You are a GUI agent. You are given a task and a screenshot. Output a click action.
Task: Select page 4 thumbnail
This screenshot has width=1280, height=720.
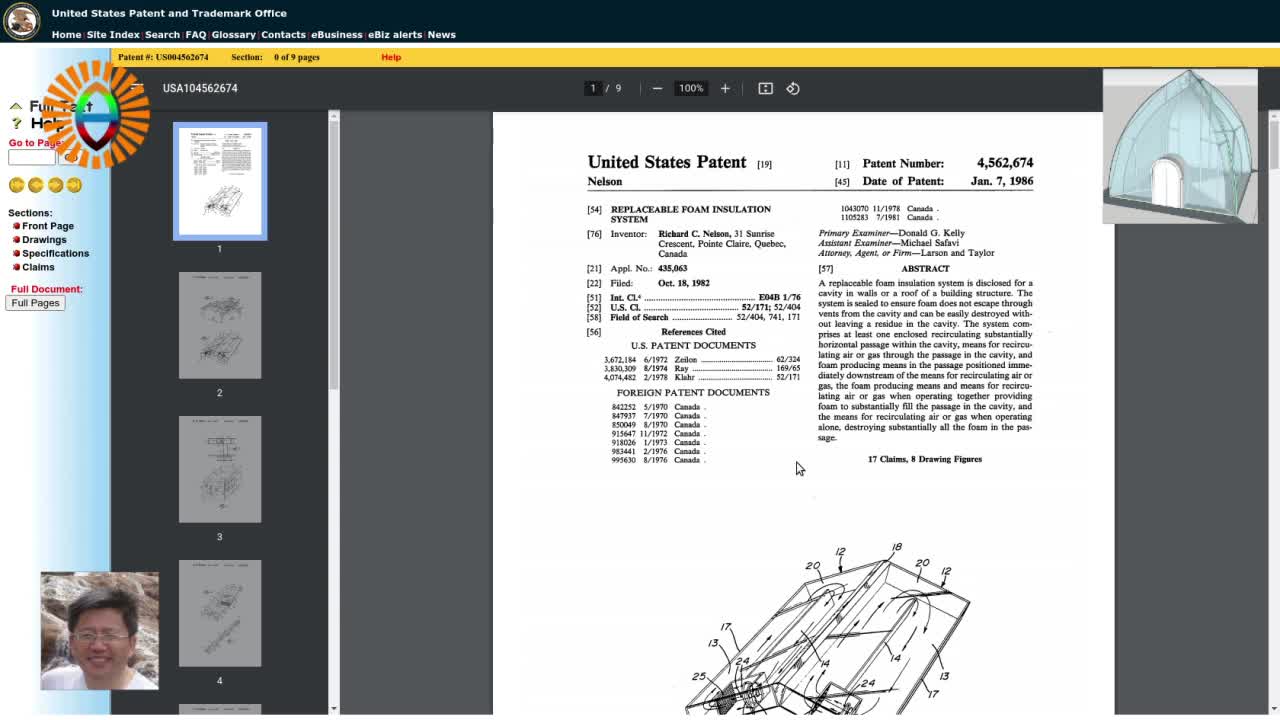tap(220, 613)
